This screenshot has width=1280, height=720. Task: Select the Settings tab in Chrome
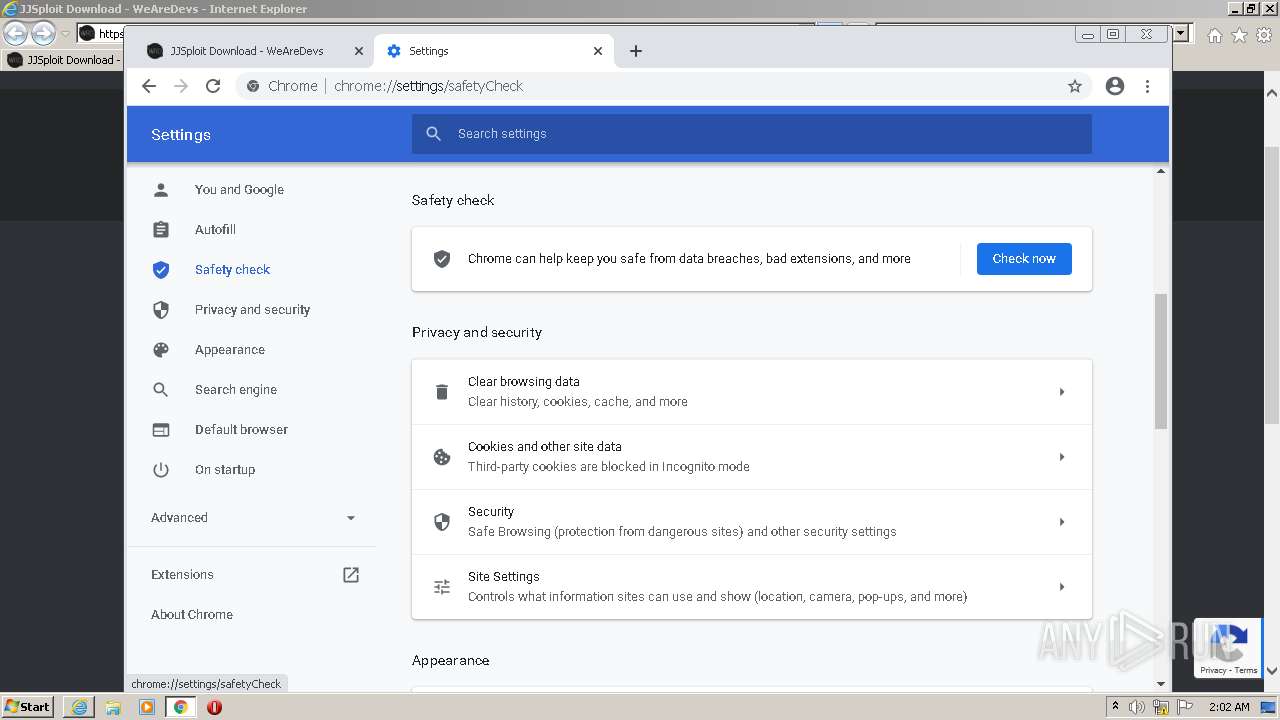coord(494,51)
